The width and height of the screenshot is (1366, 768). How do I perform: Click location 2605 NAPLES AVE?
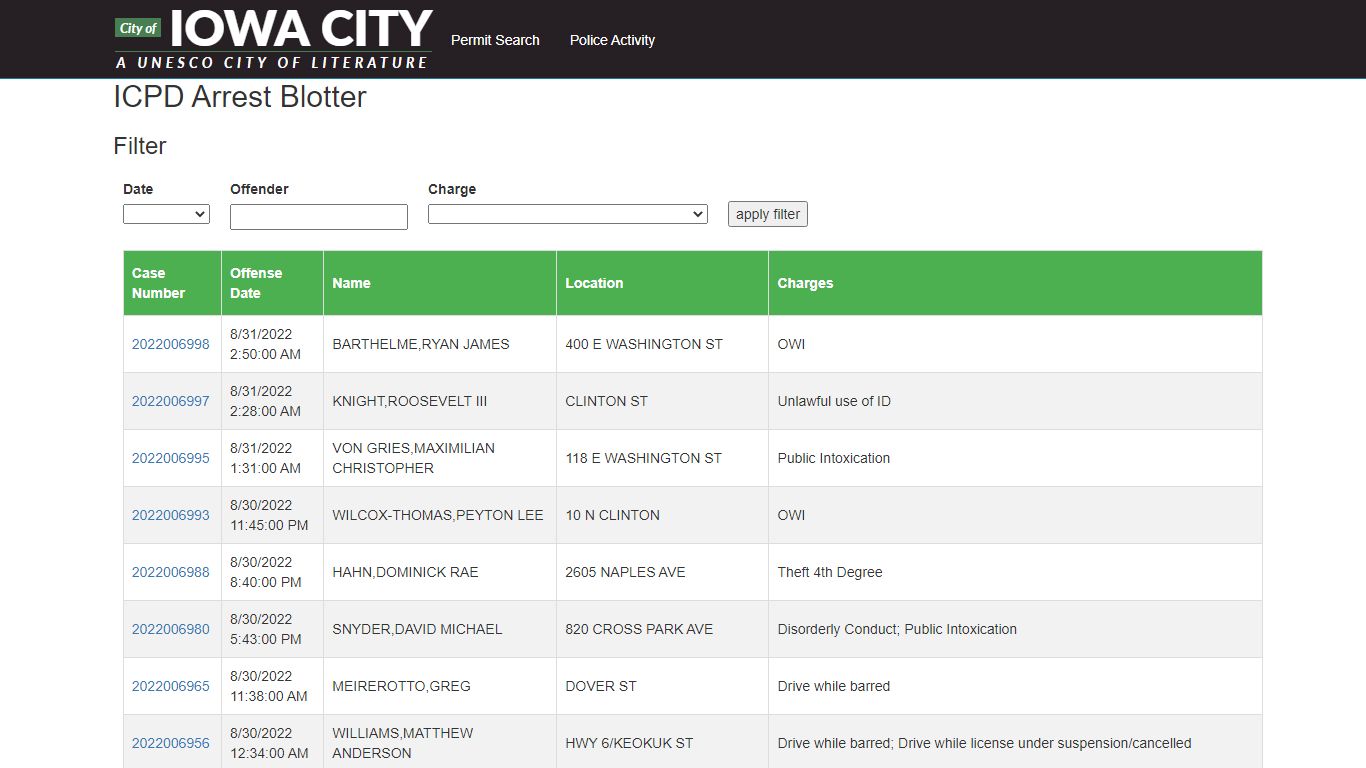(625, 572)
